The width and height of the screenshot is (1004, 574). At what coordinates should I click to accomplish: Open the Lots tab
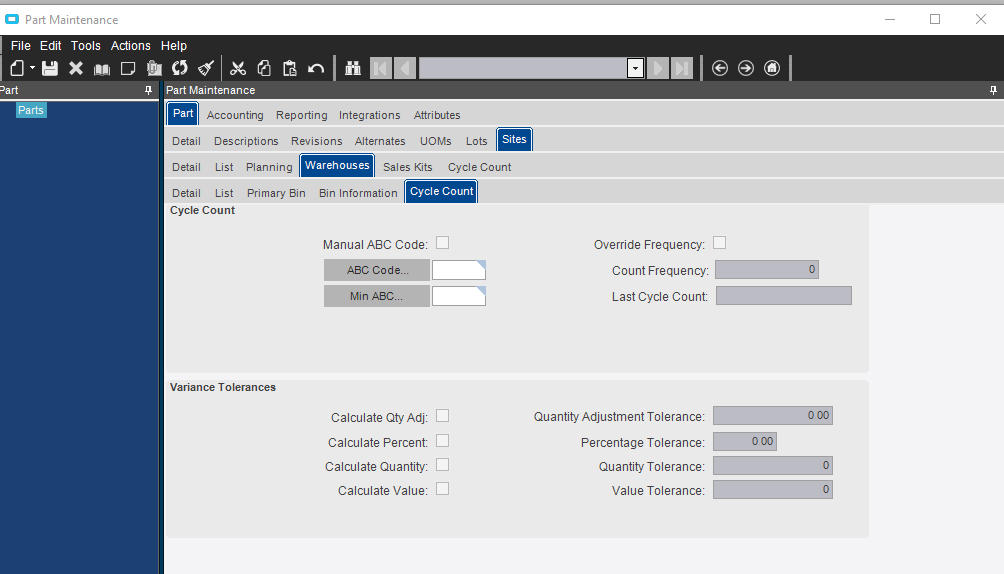click(476, 141)
